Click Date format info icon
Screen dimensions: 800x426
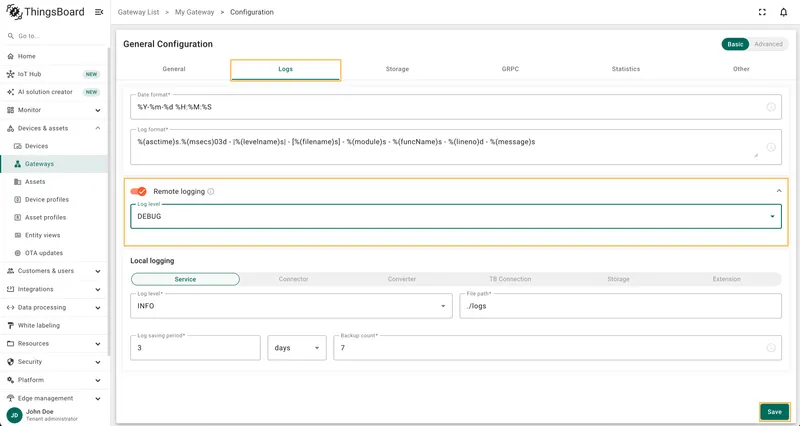[771, 107]
